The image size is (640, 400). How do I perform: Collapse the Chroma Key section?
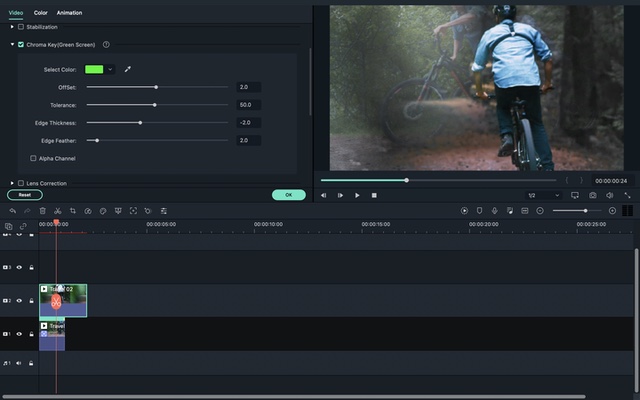(12, 44)
